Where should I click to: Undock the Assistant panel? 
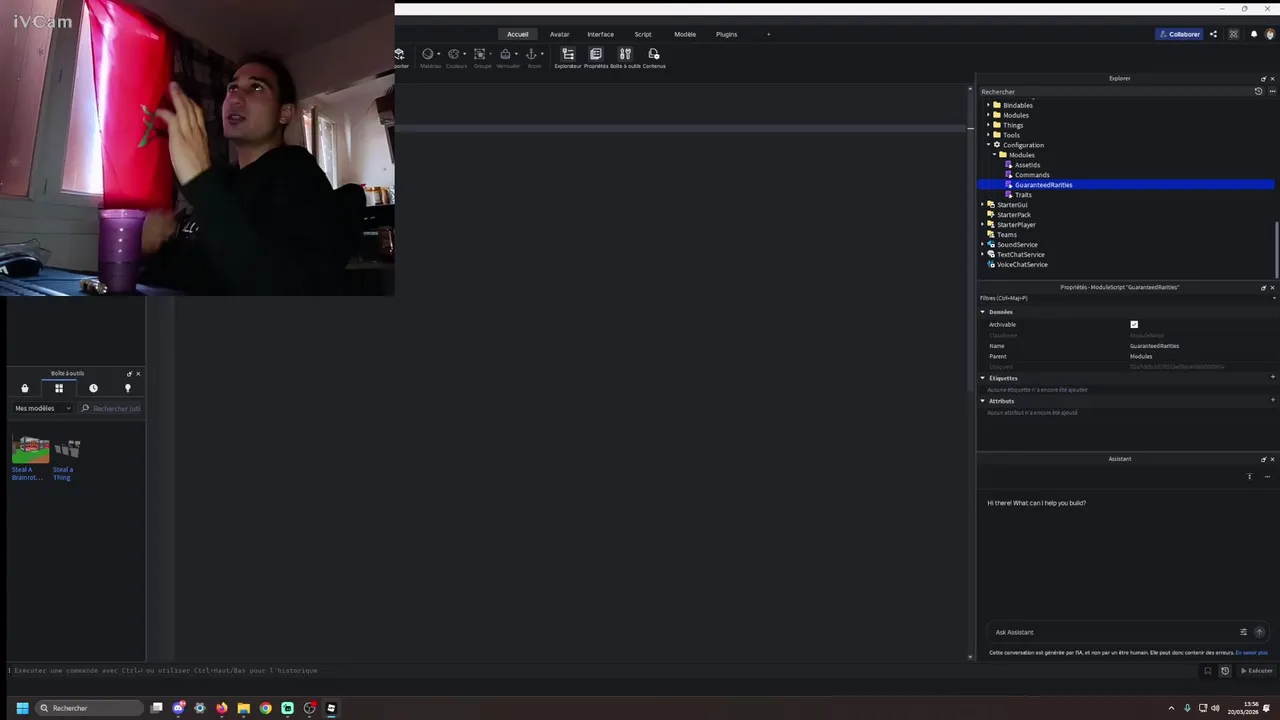(1263, 459)
